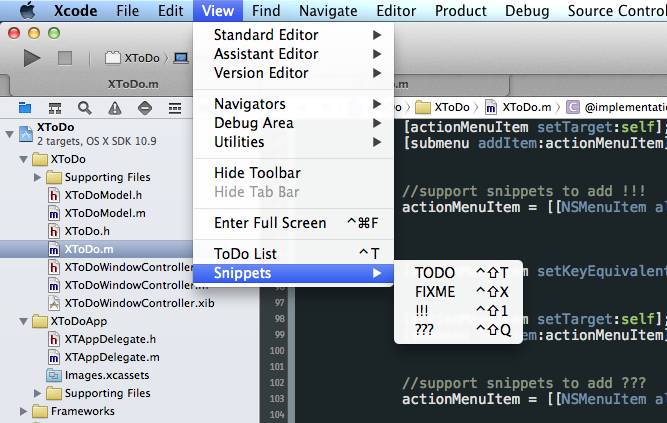Open the Edit menu
Screen dimensions: 667x423
[171, 11]
